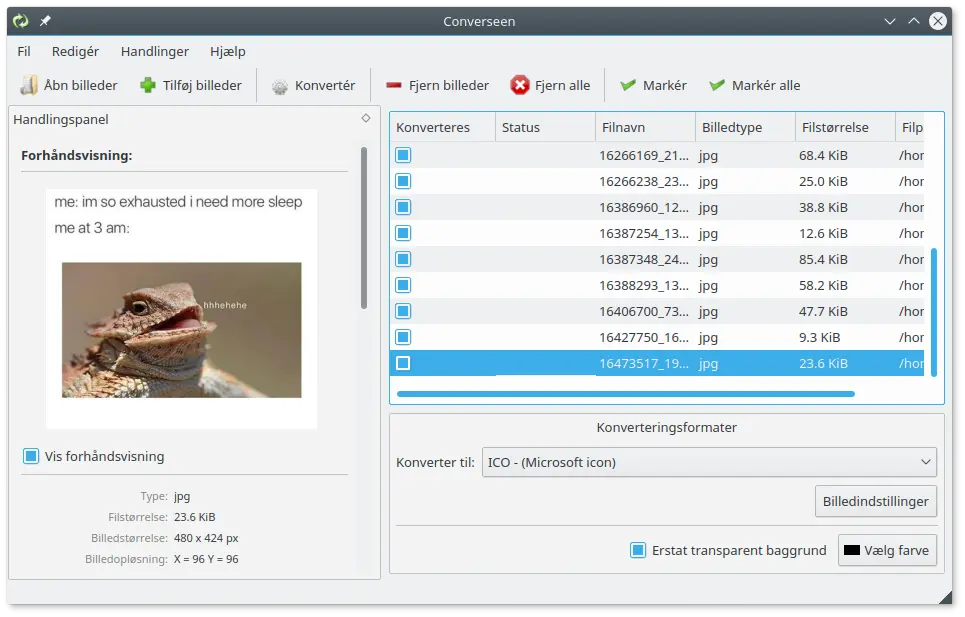Select file name 16427750_16...
This screenshot has height=617, width=965.
pyautogui.click(x=644, y=338)
